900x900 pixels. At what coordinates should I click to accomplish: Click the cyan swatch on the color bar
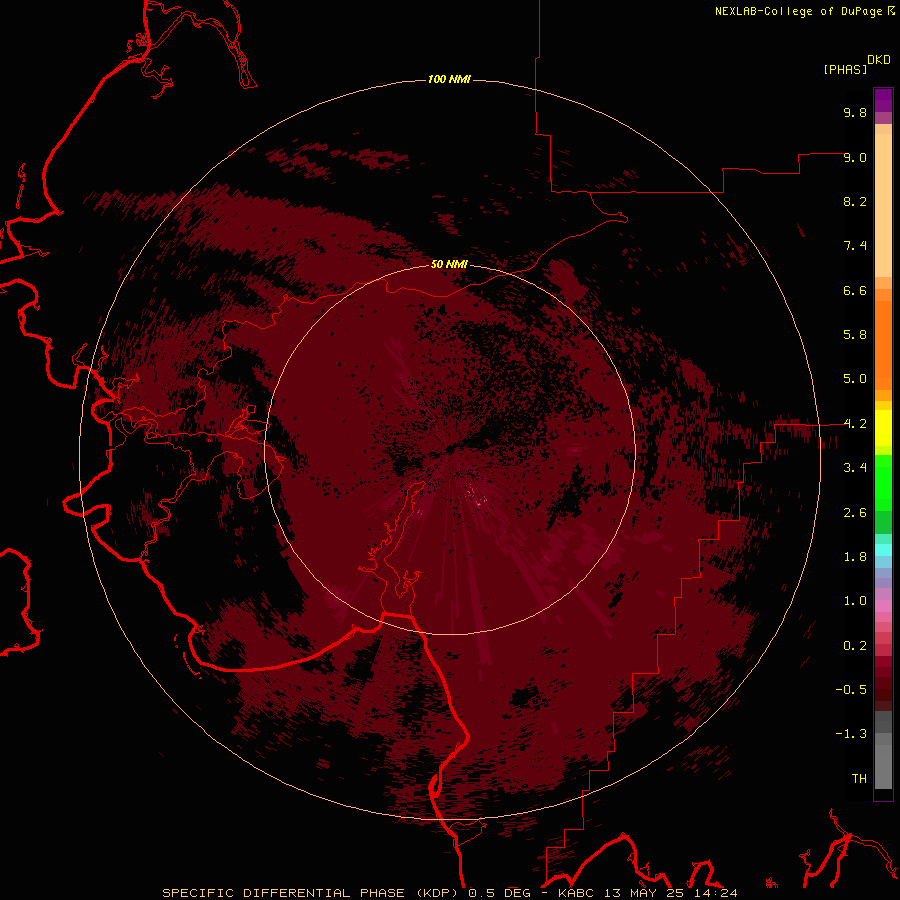click(883, 550)
